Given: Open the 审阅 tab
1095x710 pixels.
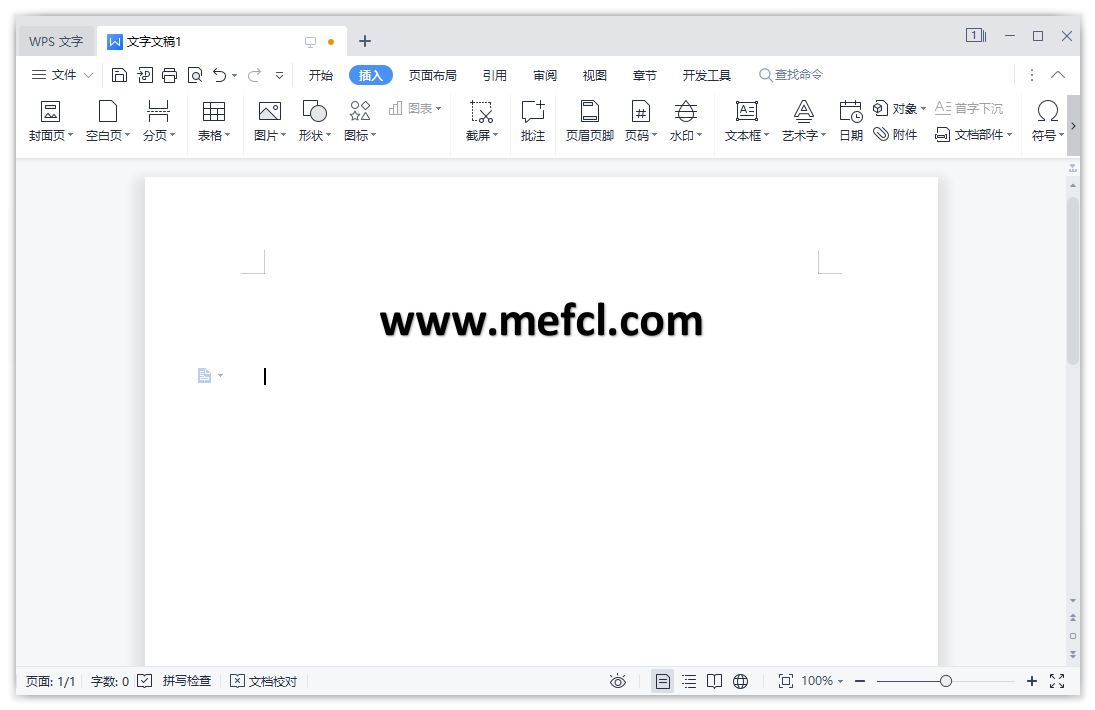Looking at the screenshot, I should [545, 75].
